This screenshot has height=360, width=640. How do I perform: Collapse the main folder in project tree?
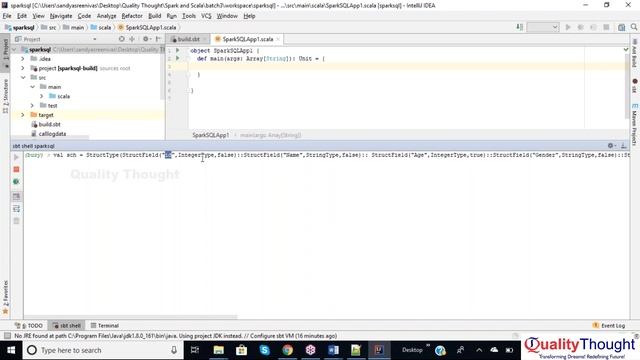[32, 87]
